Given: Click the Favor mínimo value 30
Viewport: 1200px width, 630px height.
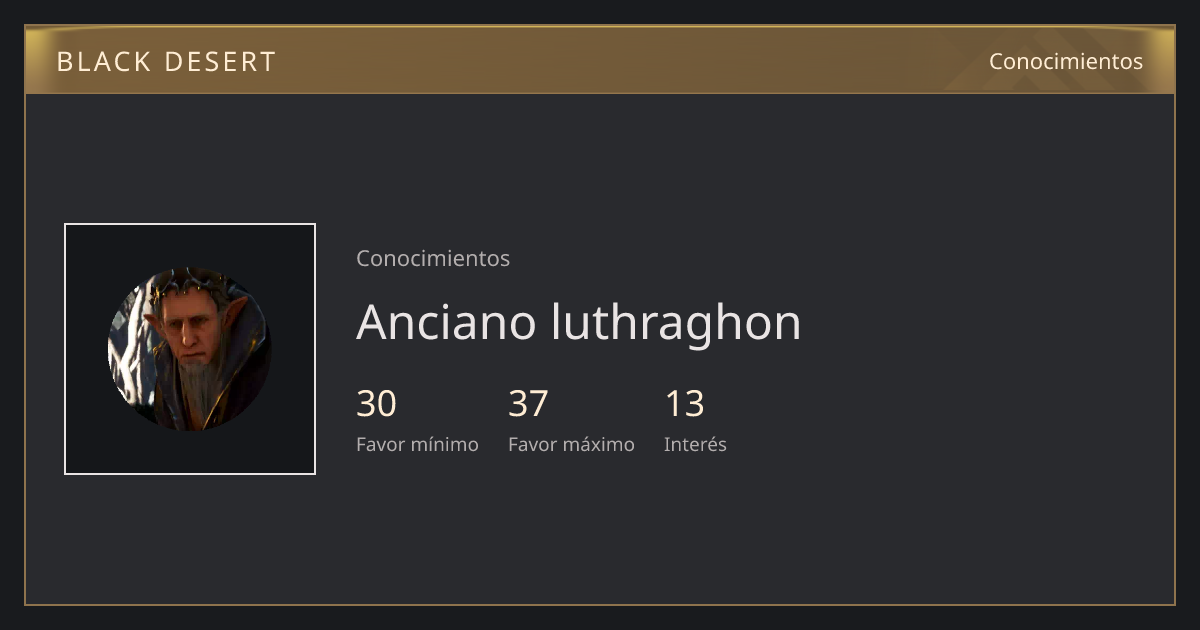Looking at the screenshot, I should 377,404.
